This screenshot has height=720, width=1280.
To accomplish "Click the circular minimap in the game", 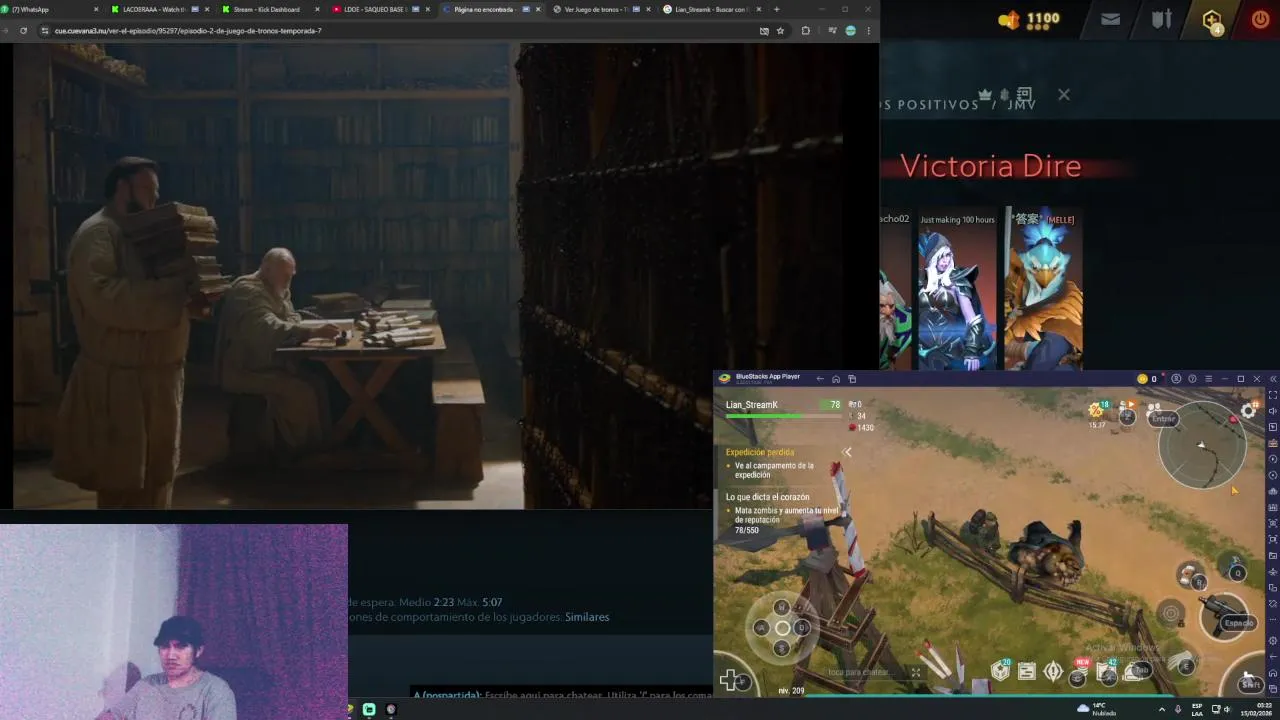I will [1201, 446].
